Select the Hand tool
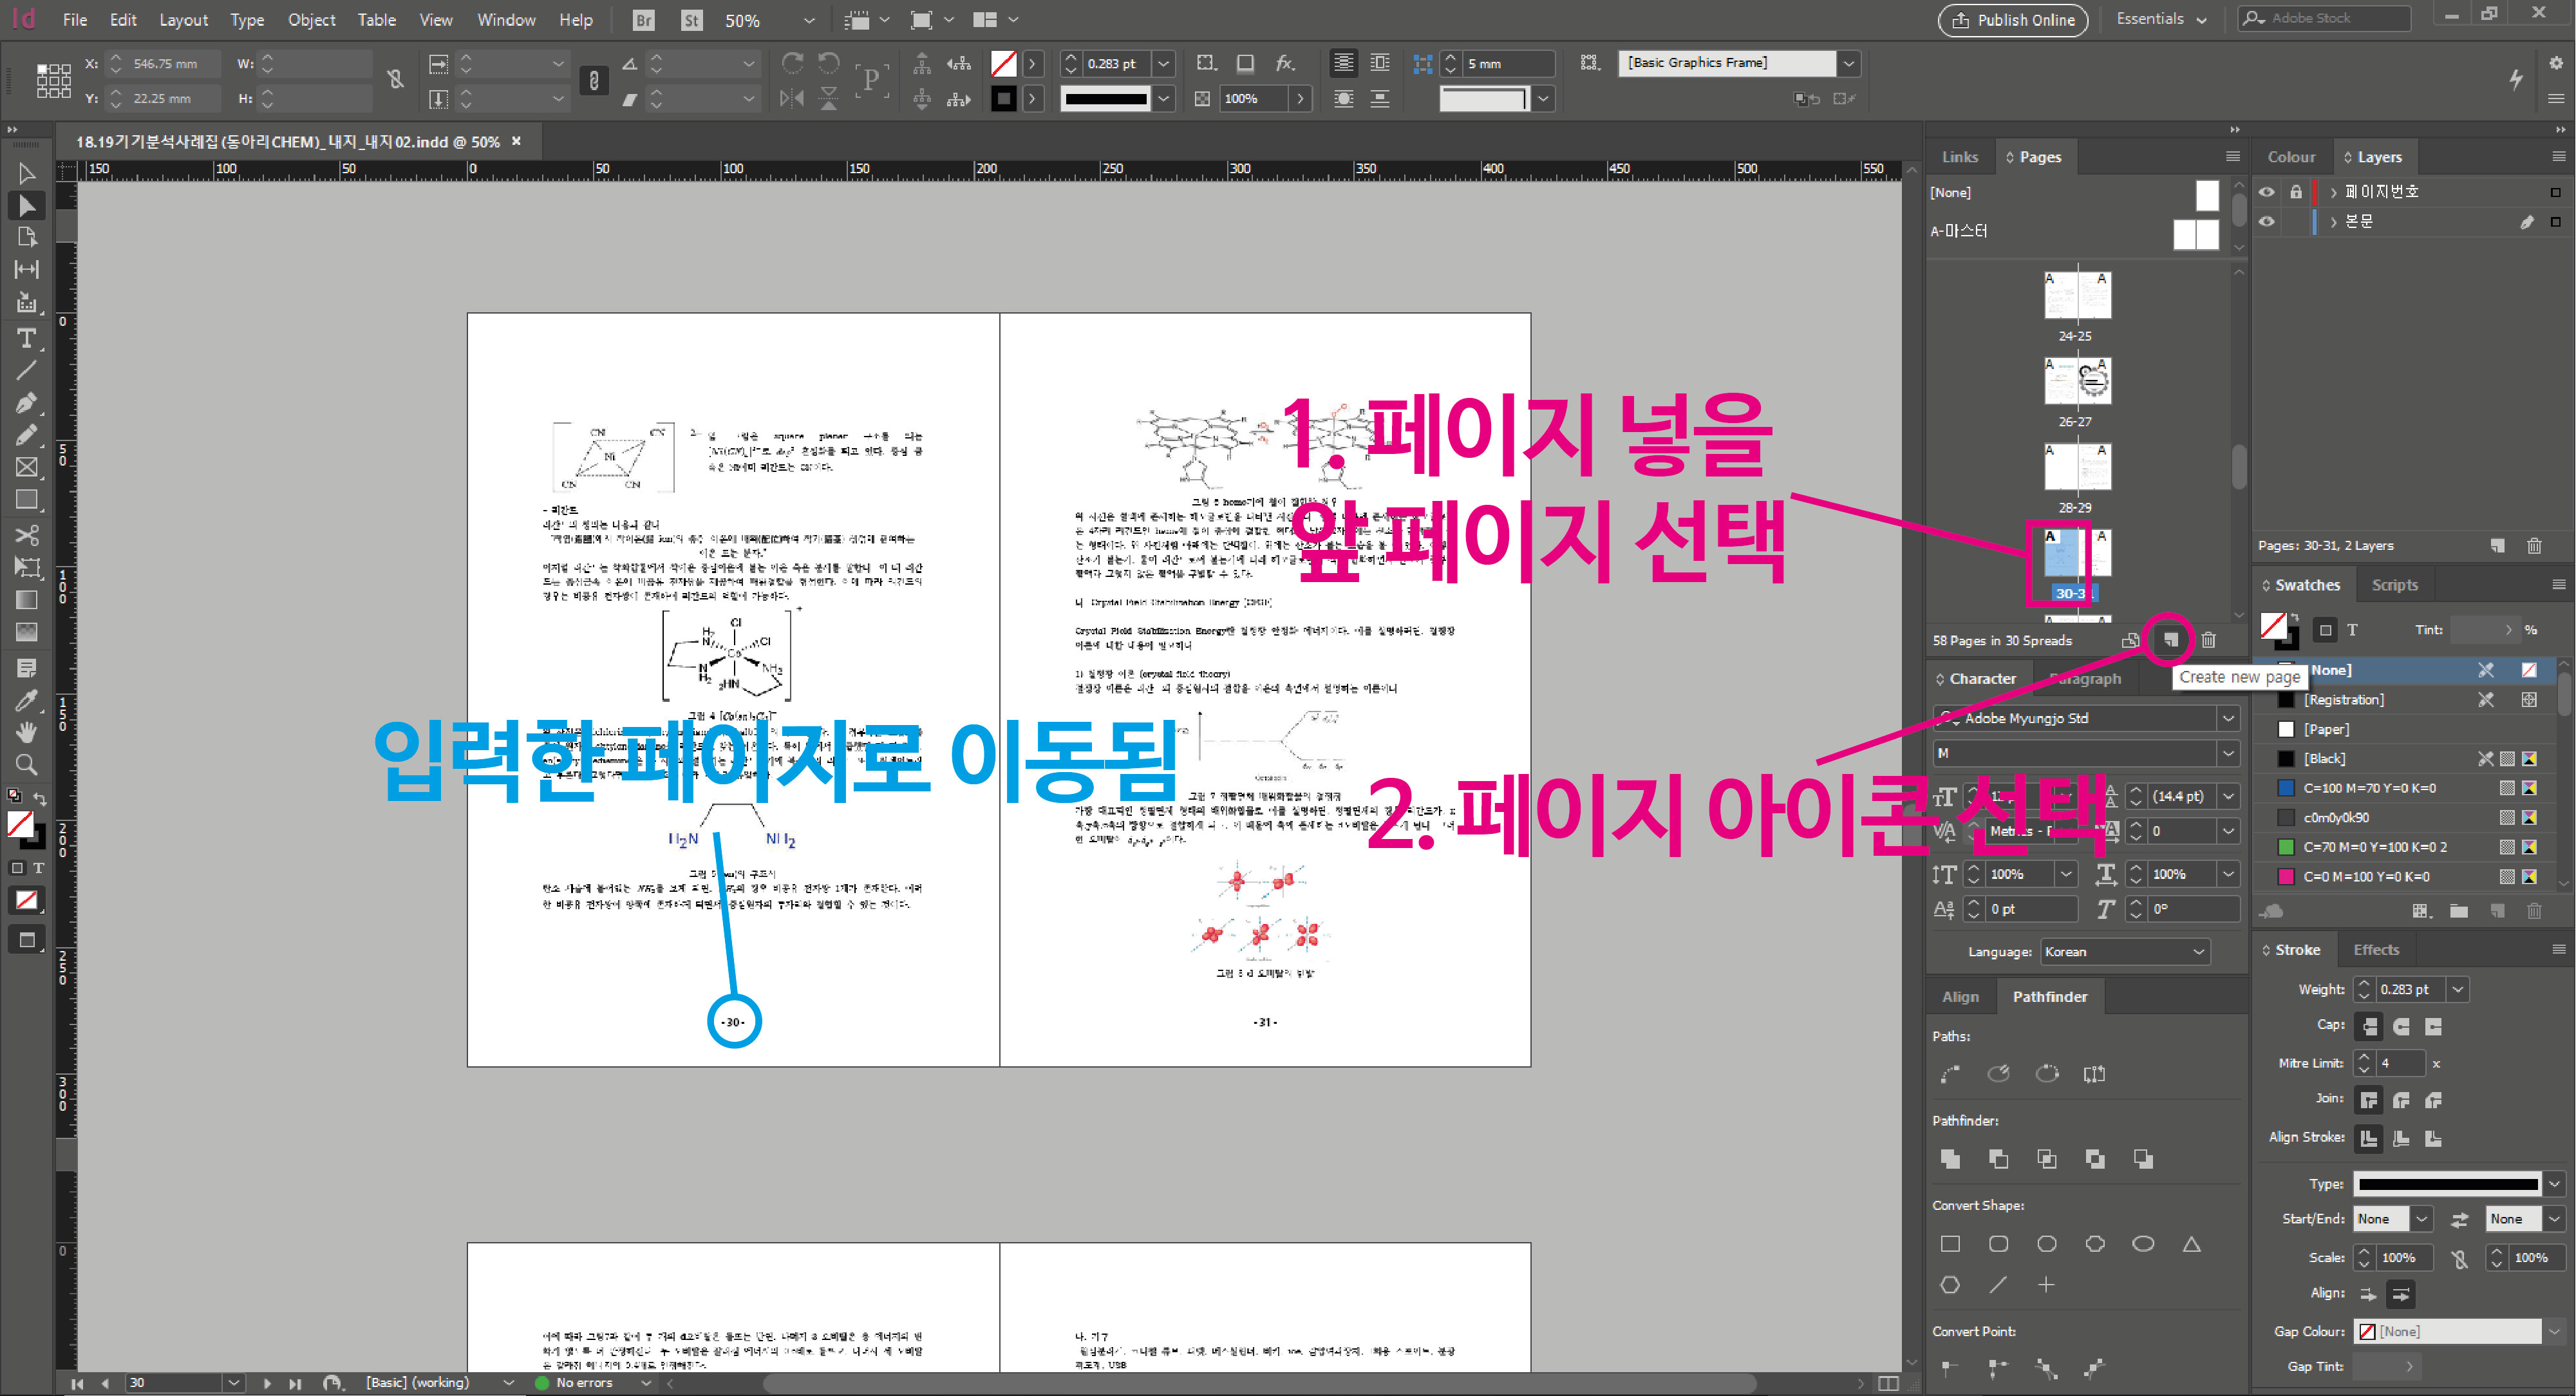This screenshot has width=2576, height=1396. click(x=26, y=732)
